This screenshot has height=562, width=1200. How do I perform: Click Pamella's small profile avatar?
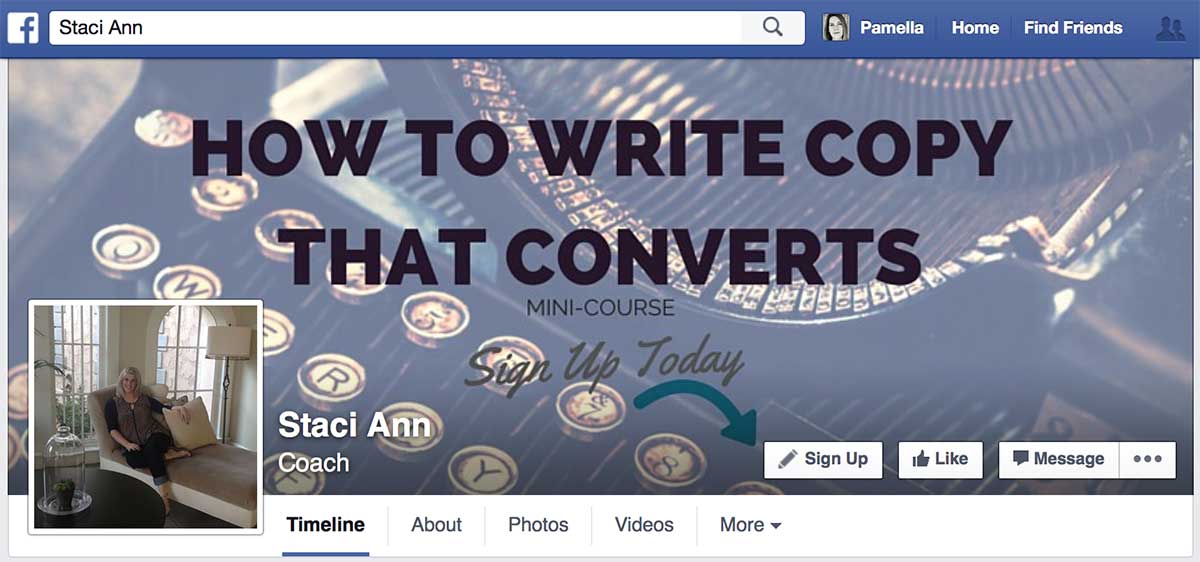836,28
